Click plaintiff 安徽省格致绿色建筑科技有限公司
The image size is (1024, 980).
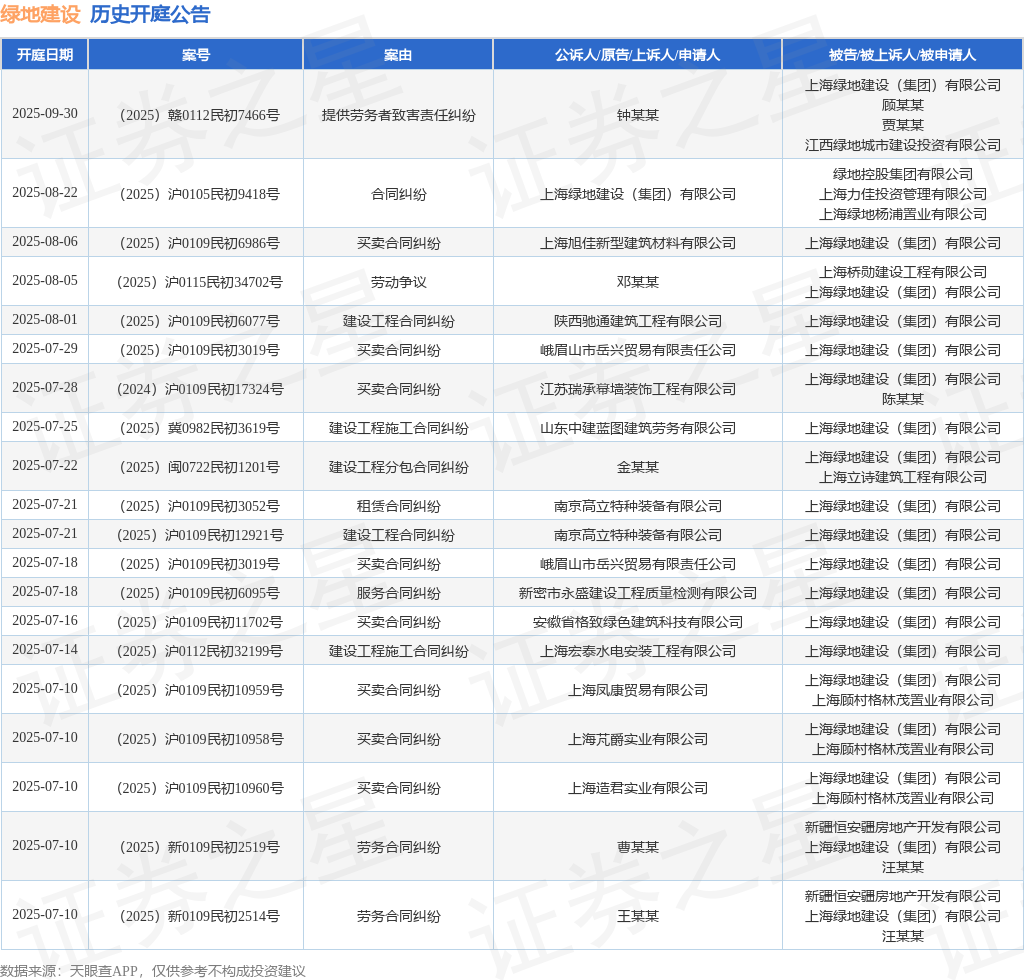point(637,622)
